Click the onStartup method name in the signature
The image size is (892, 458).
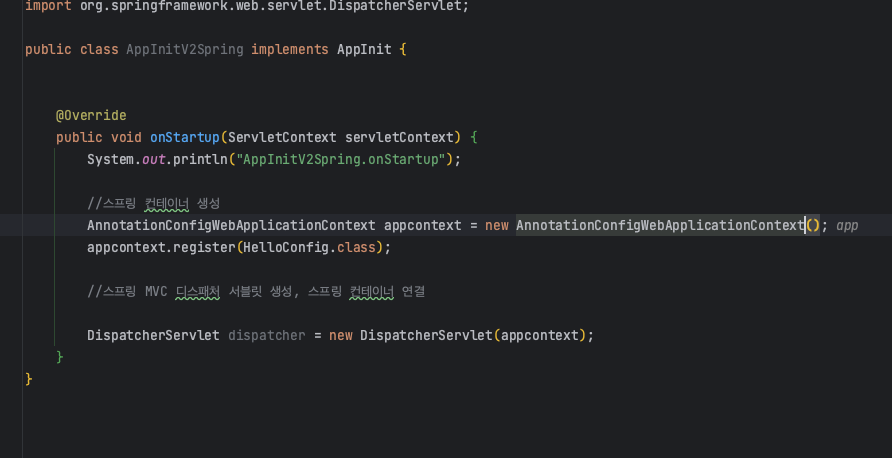coord(185,138)
